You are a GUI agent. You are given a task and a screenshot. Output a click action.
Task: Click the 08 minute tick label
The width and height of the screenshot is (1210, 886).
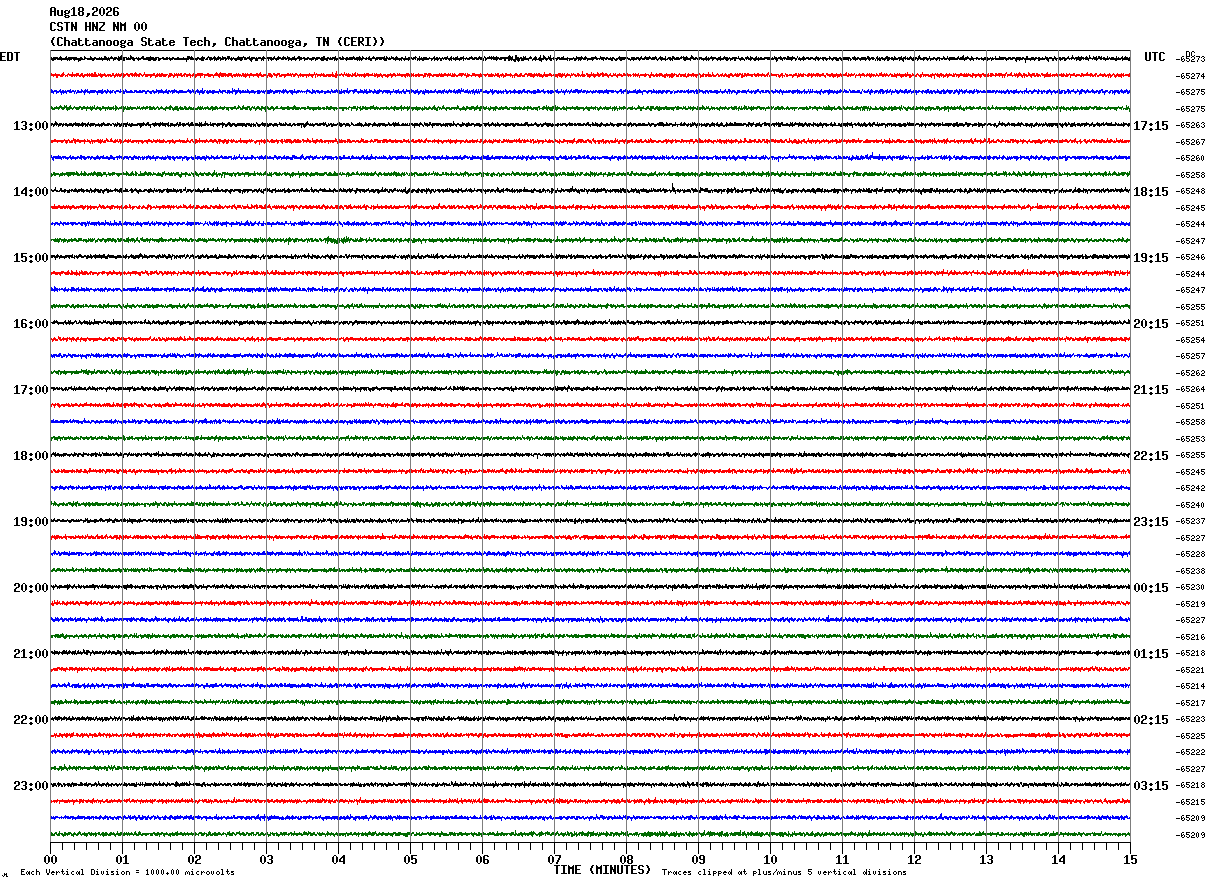[x=626, y=859]
